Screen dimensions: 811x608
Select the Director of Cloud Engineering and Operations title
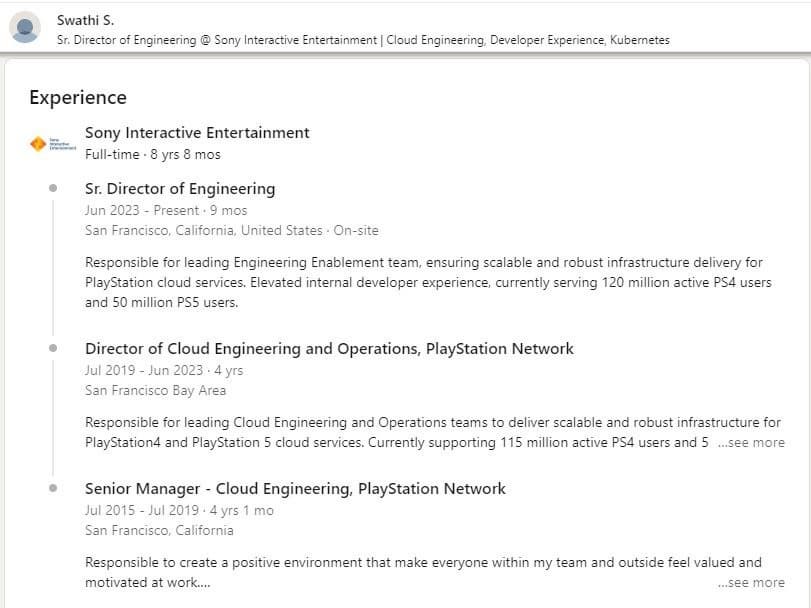click(329, 348)
